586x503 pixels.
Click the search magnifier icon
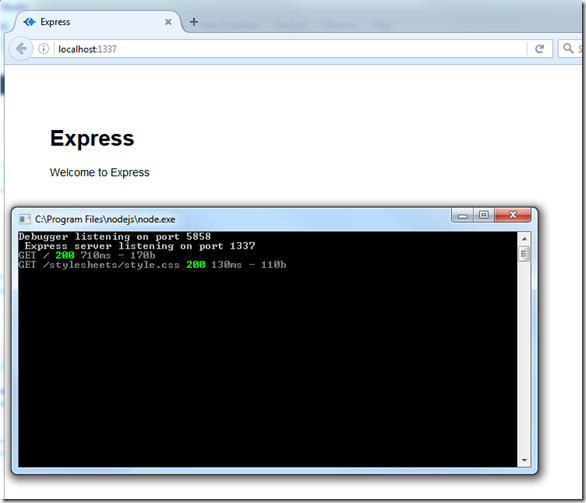click(x=568, y=48)
